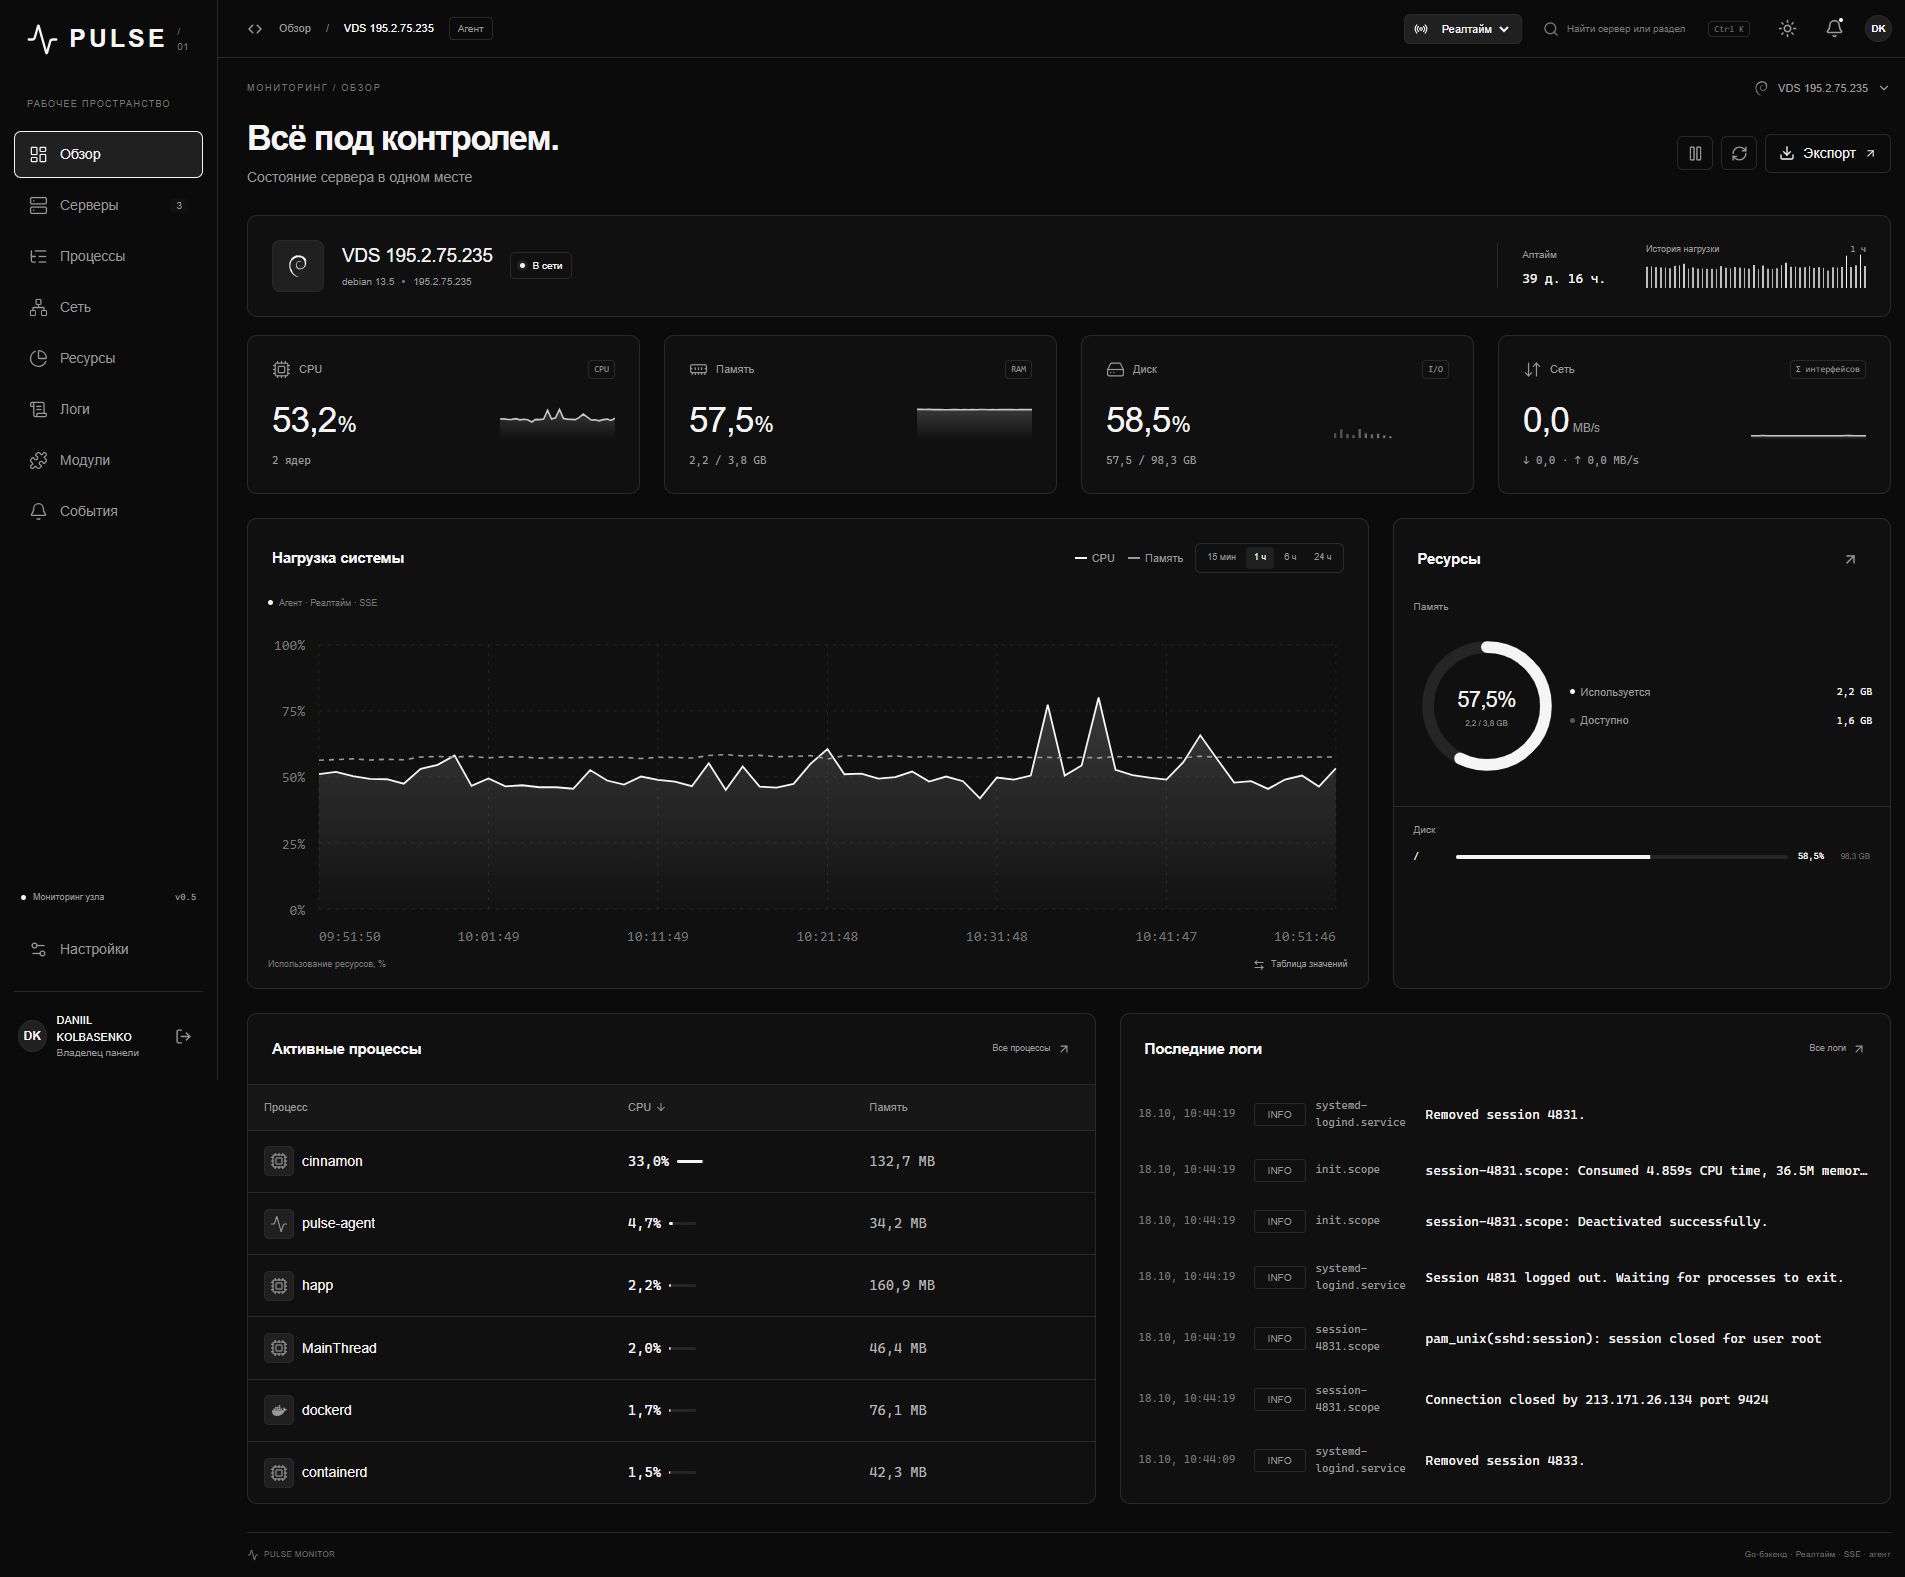The height and width of the screenshot is (1577, 1905).
Task: Open Серверы in the sidebar
Action: [x=108, y=205]
